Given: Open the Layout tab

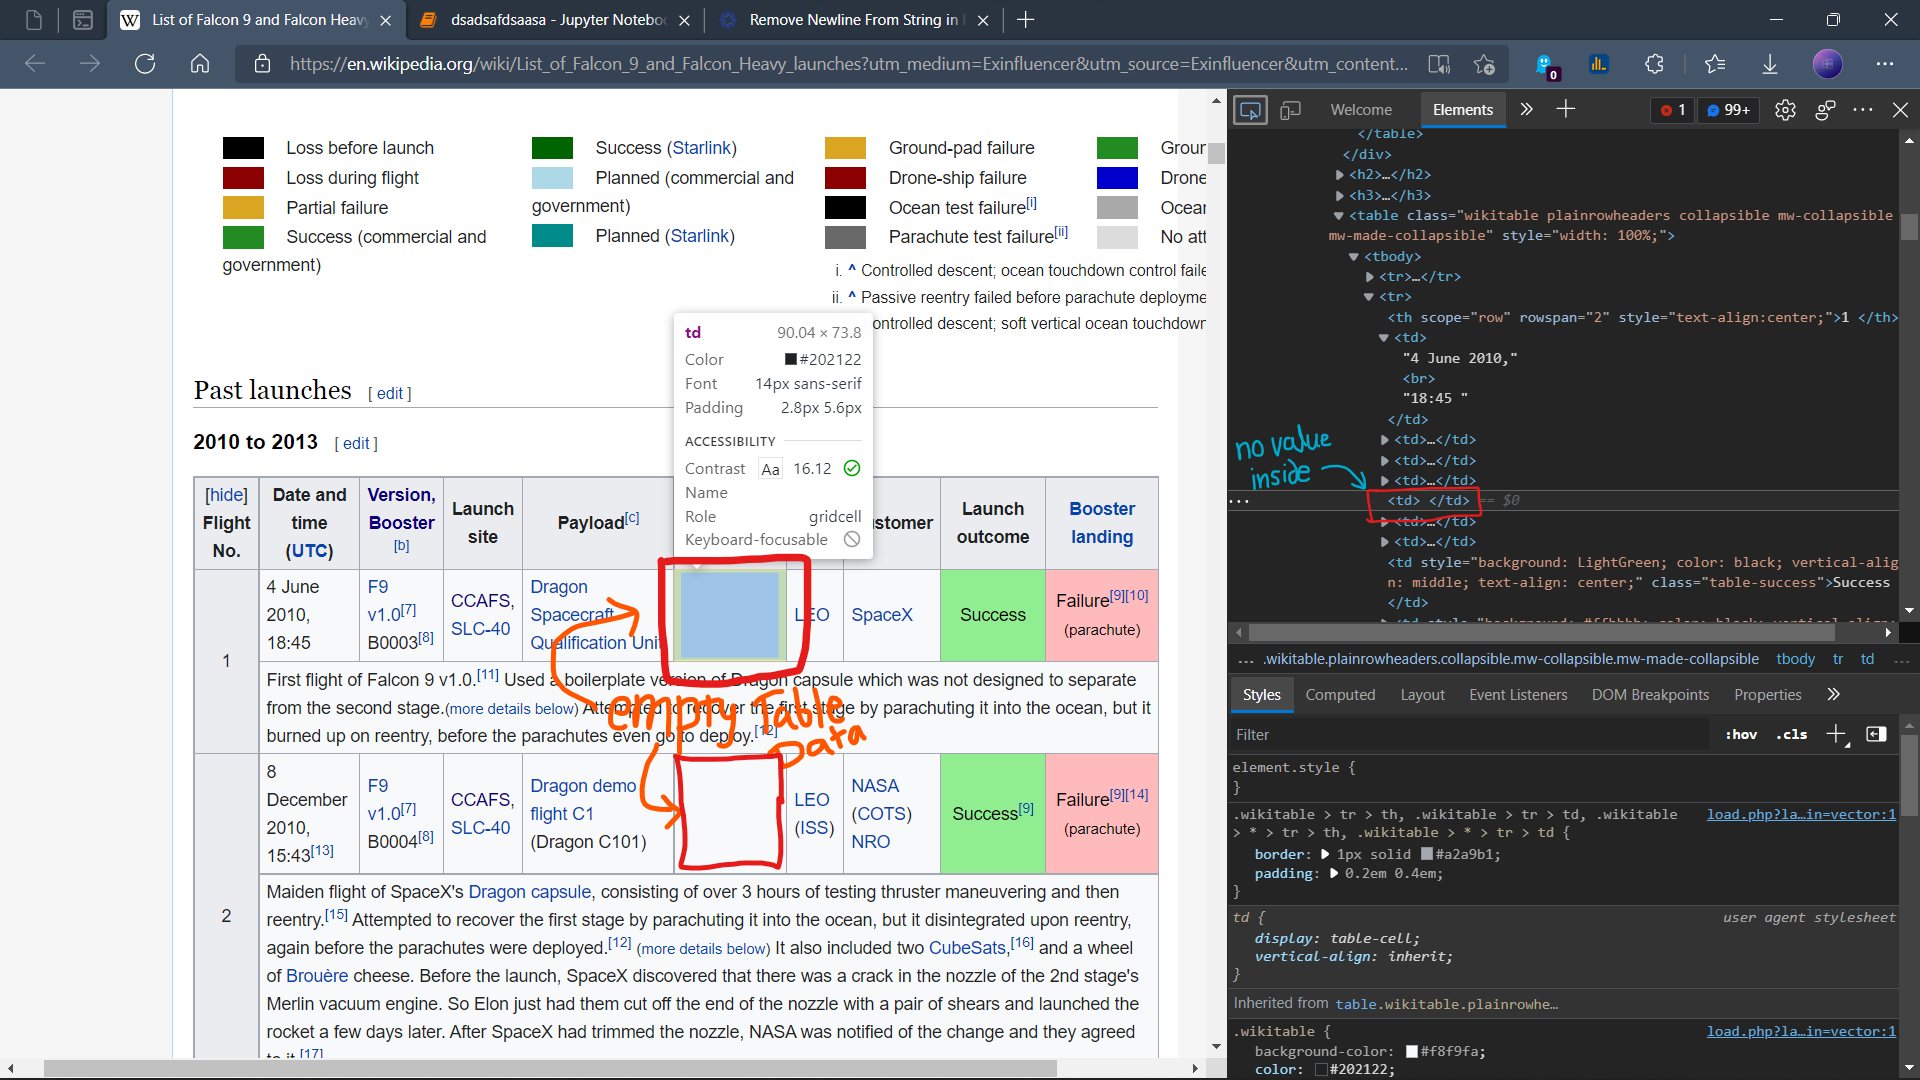Looking at the screenshot, I should click(x=1422, y=695).
